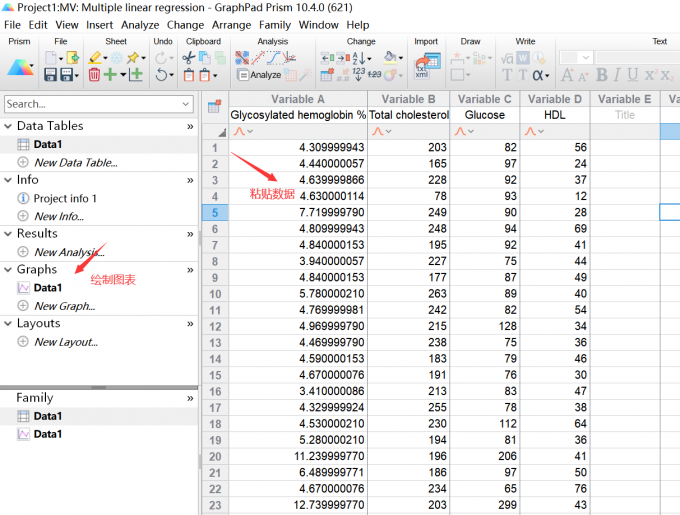Image resolution: width=680 pixels, height=515 pixels.
Task: Click the Data Tables double-arrow more button
Action: point(190,127)
